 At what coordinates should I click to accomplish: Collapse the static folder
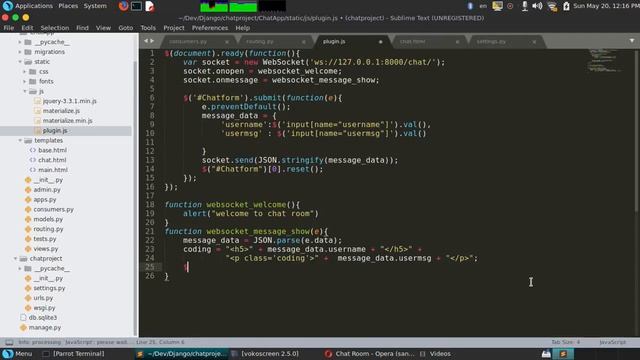(x=20, y=62)
